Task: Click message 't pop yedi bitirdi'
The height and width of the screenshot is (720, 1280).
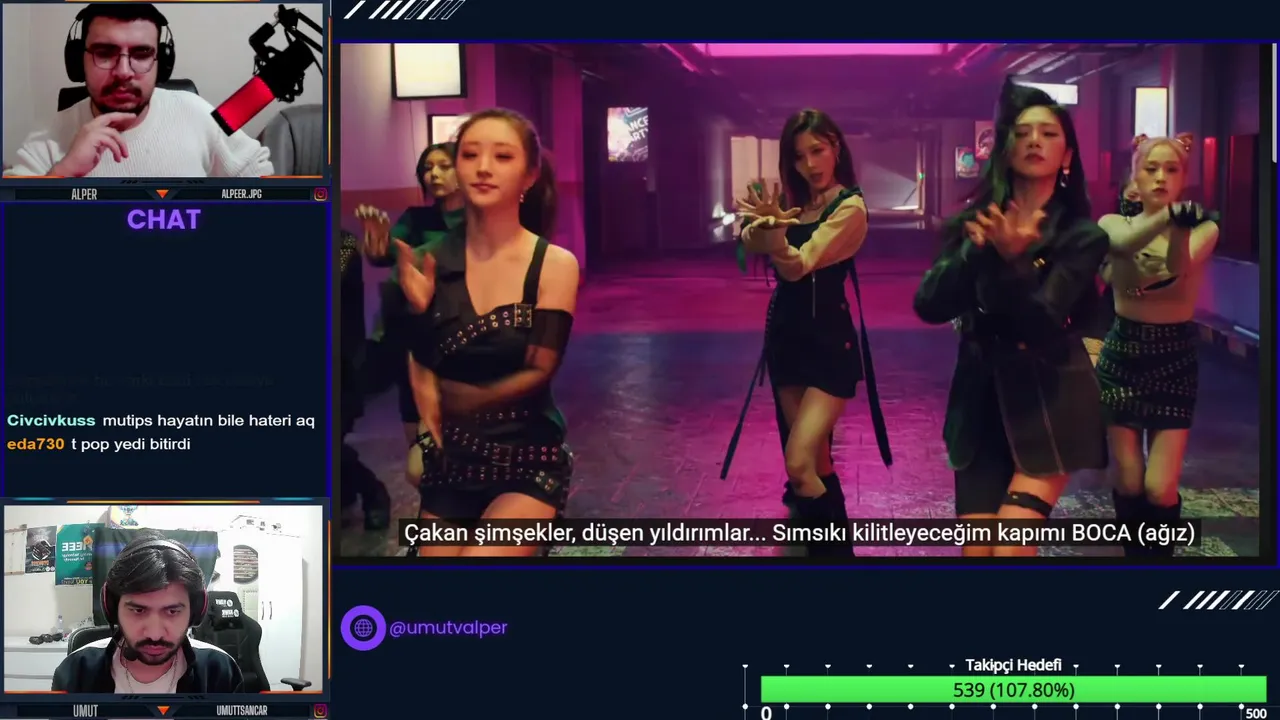Action: point(130,444)
